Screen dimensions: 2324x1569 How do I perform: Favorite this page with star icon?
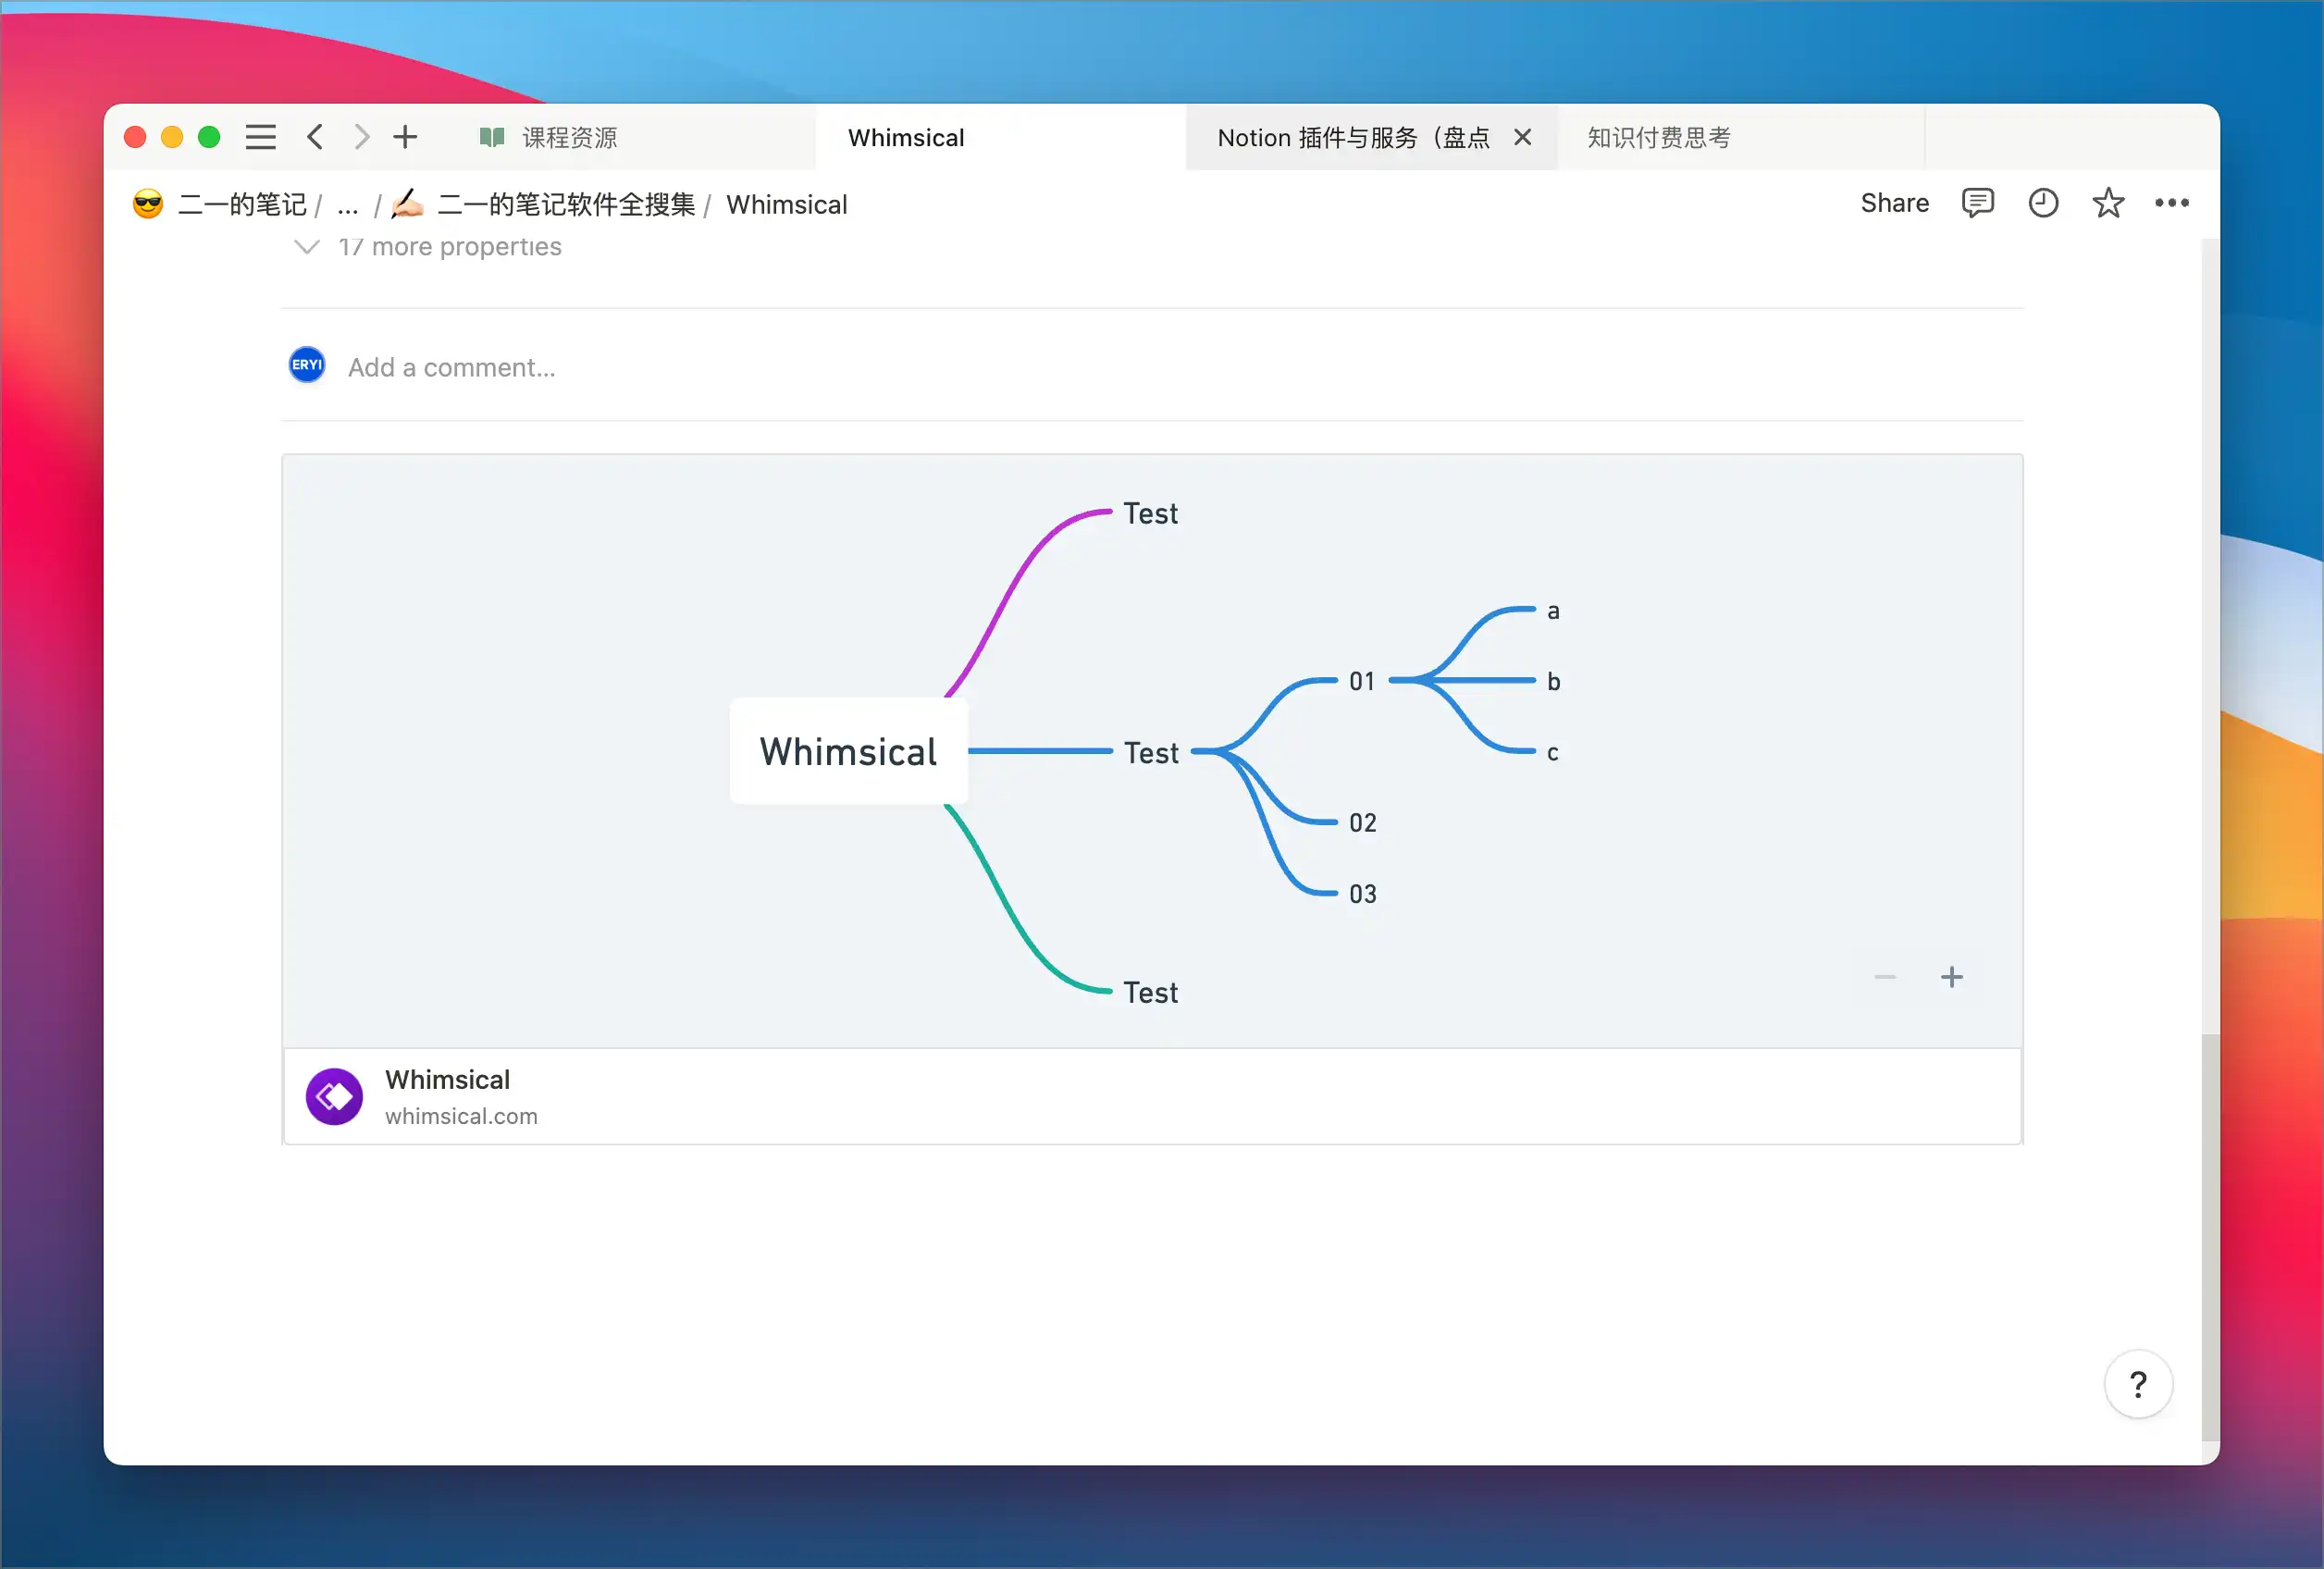2108,203
